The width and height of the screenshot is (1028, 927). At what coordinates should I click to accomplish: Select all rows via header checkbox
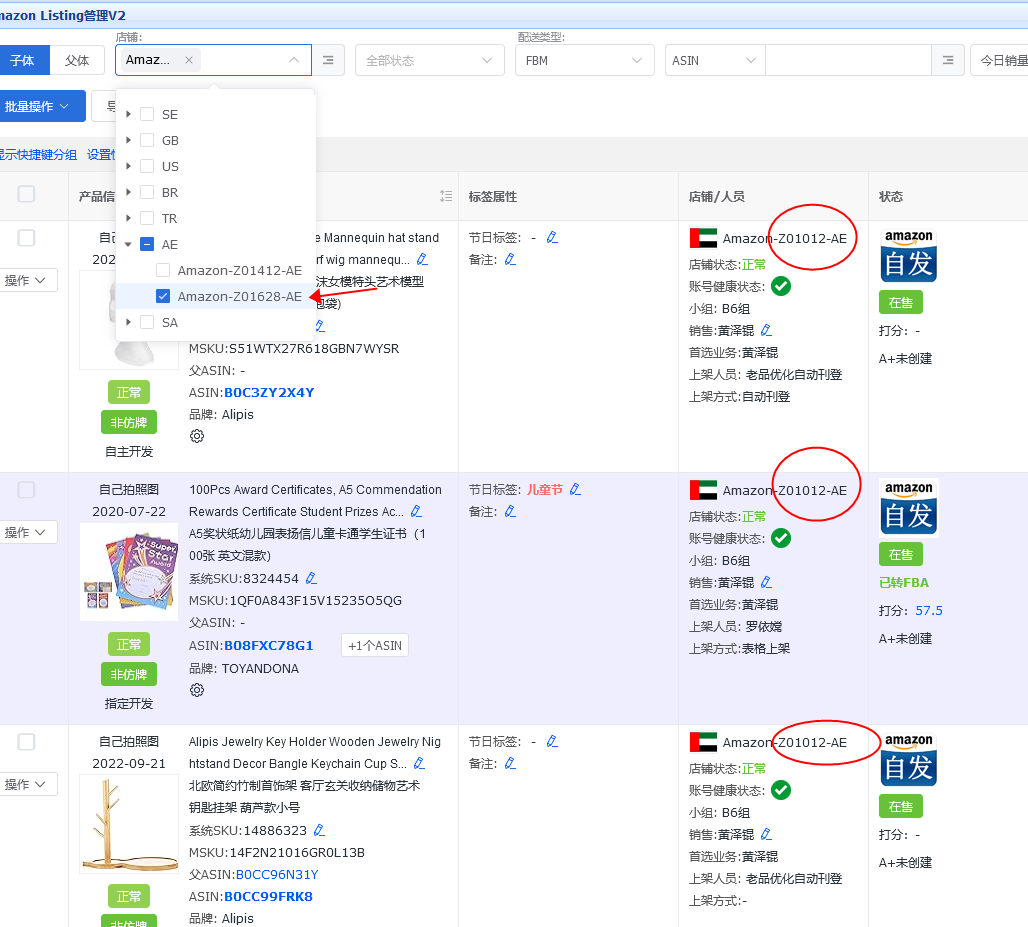tap(26, 194)
